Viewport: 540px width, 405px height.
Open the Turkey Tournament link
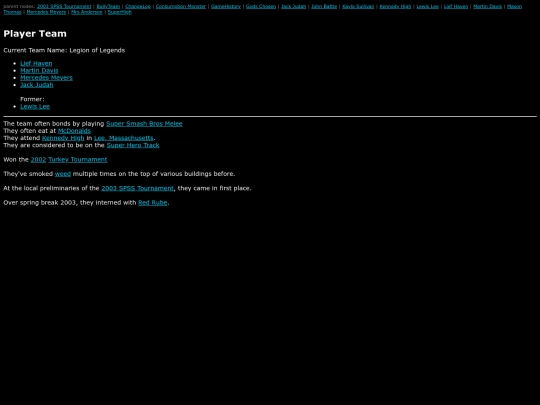[x=78, y=160]
